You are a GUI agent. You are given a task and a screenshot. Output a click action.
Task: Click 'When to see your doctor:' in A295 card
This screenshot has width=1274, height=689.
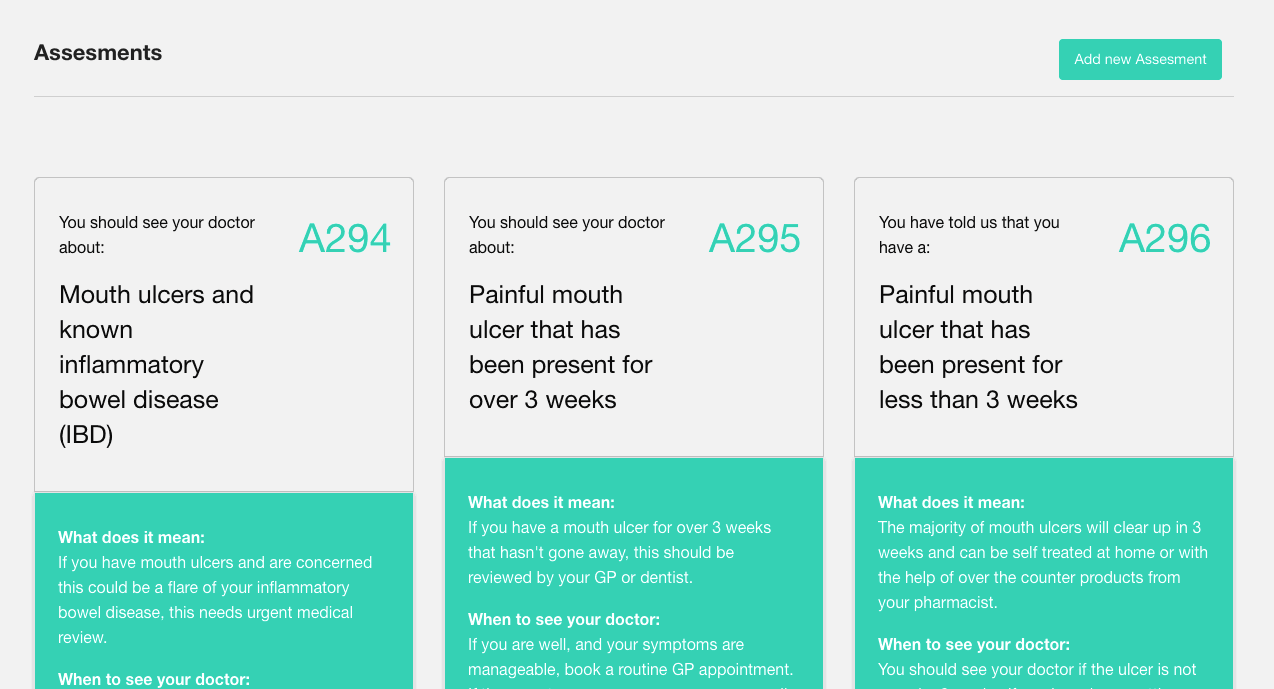coord(564,619)
